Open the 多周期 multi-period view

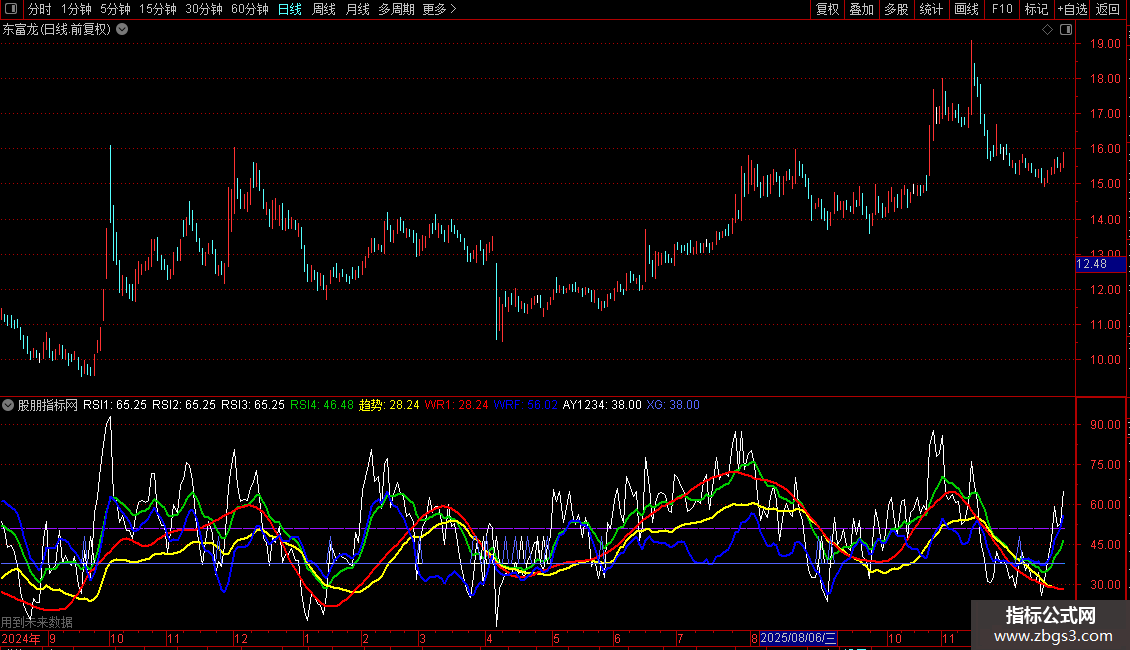[396, 9]
